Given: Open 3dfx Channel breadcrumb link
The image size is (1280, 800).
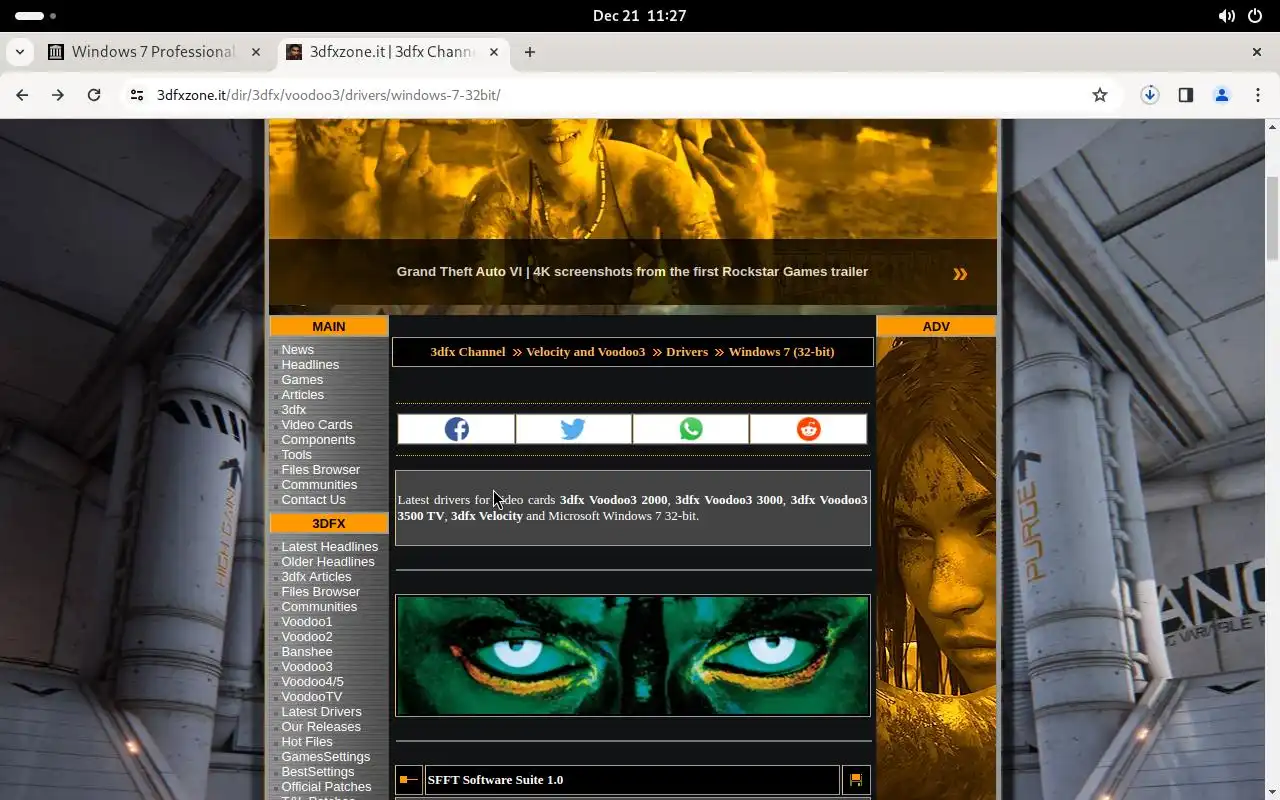Looking at the screenshot, I should tap(467, 352).
